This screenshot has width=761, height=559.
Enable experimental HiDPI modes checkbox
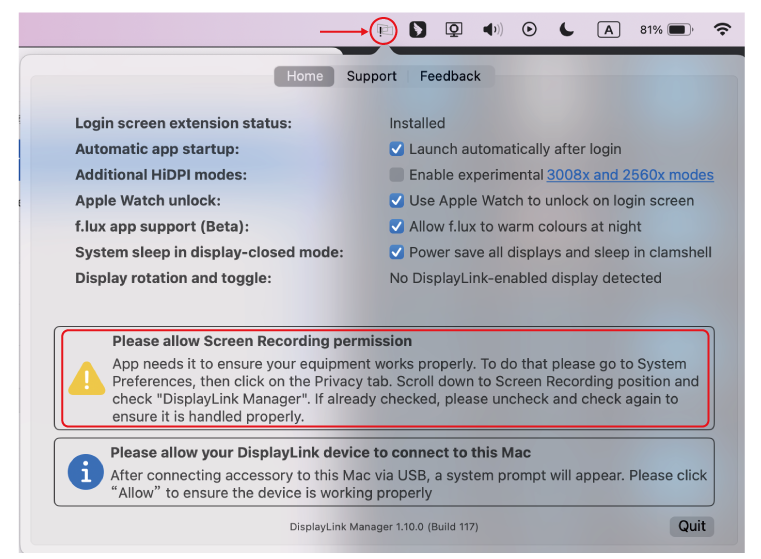[x=397, y=175]
